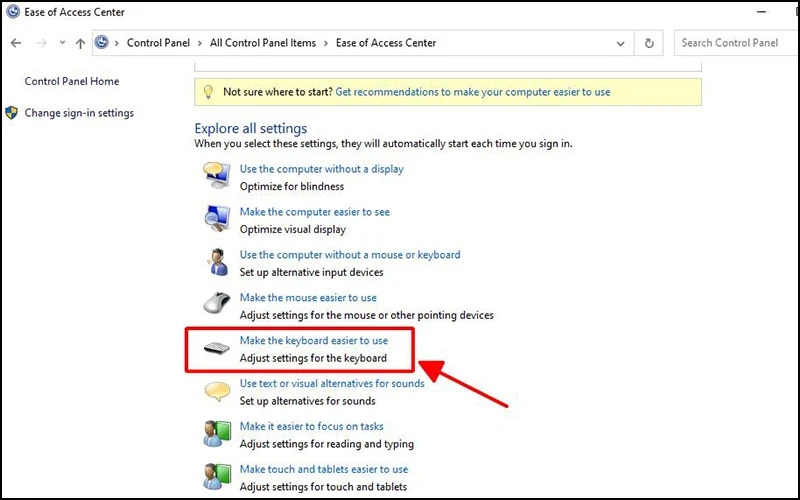This screenshot has height=500, width=800.
Task: Open Make the mouse easier to use
Action: coord(308,297)
